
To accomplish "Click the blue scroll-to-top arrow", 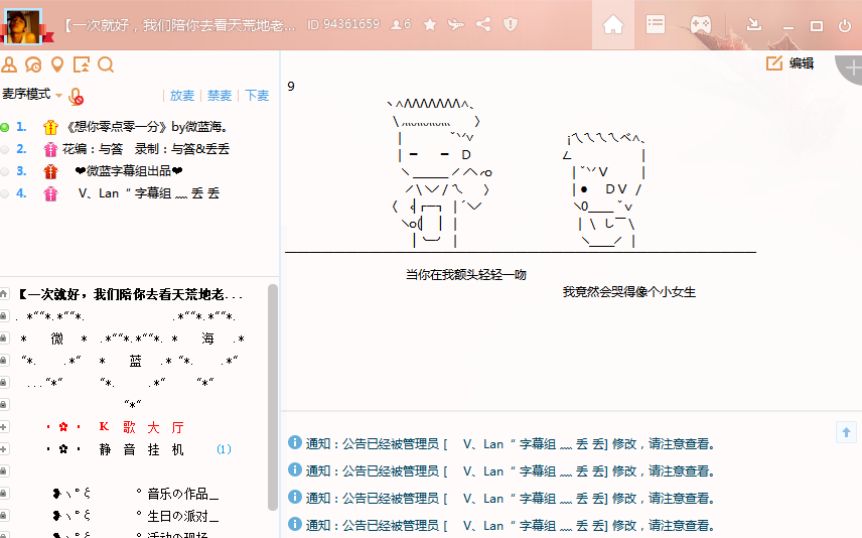I will pyautogui.click(x=847, y=432).
